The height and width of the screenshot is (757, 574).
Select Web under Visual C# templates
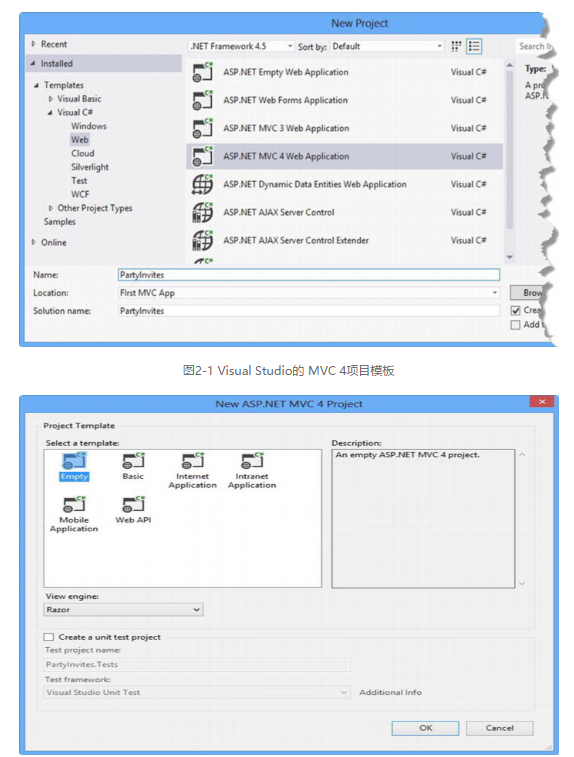pos(80,140)
